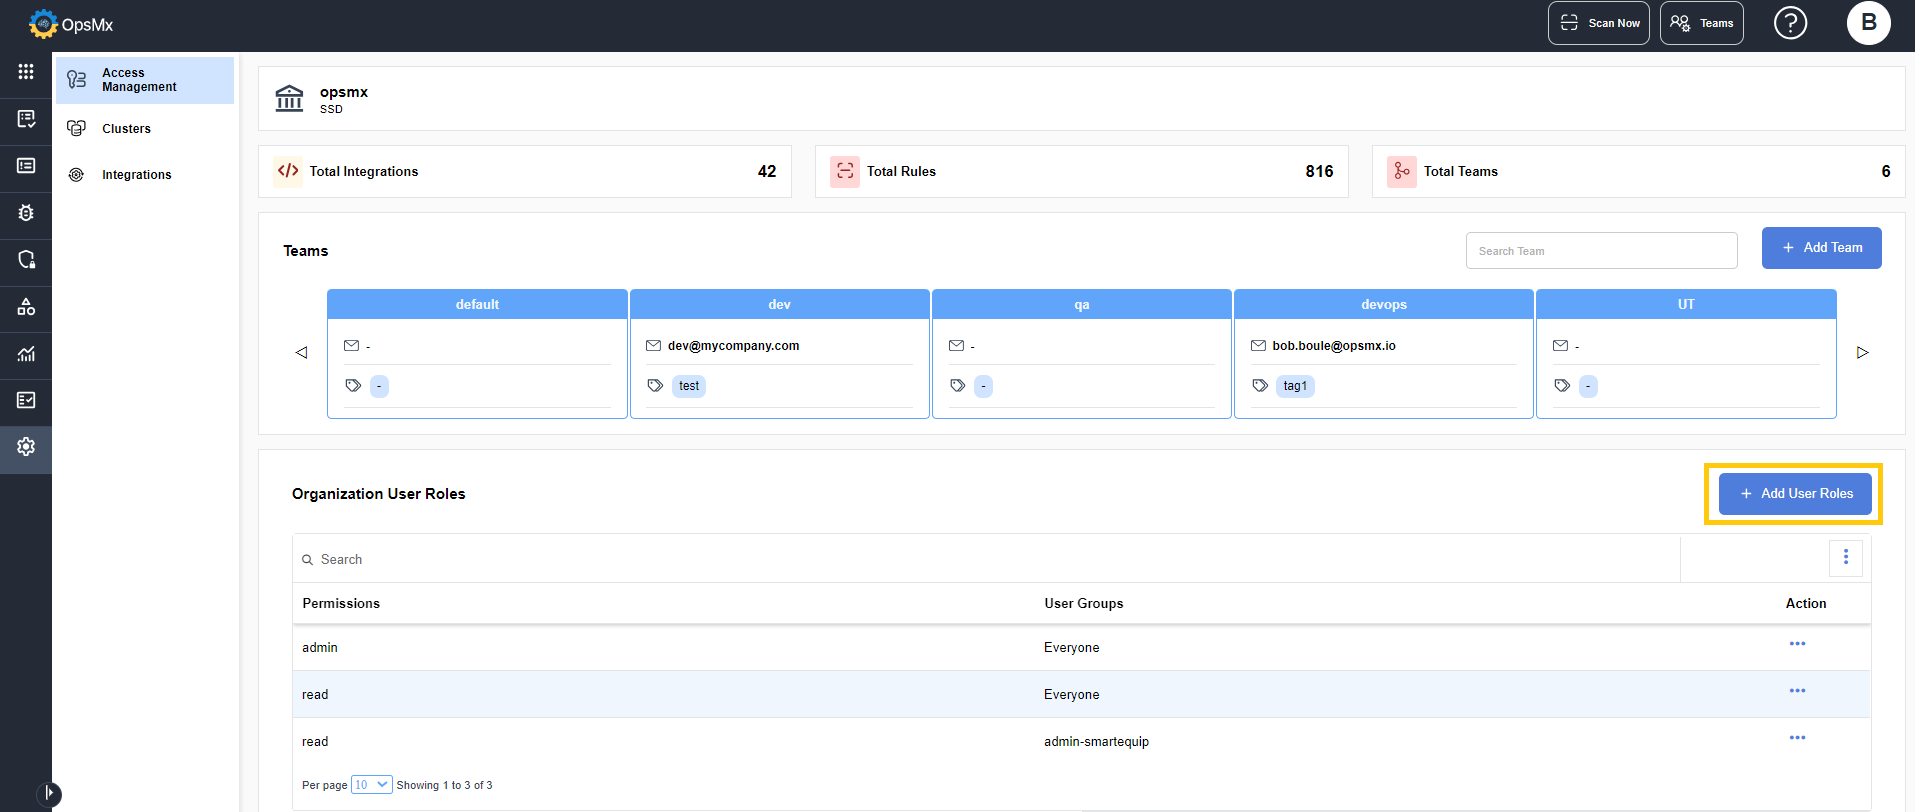Click the bug icon in left sidebar
The width and height of the screenshot is (1915, 812).
point(26,213)
